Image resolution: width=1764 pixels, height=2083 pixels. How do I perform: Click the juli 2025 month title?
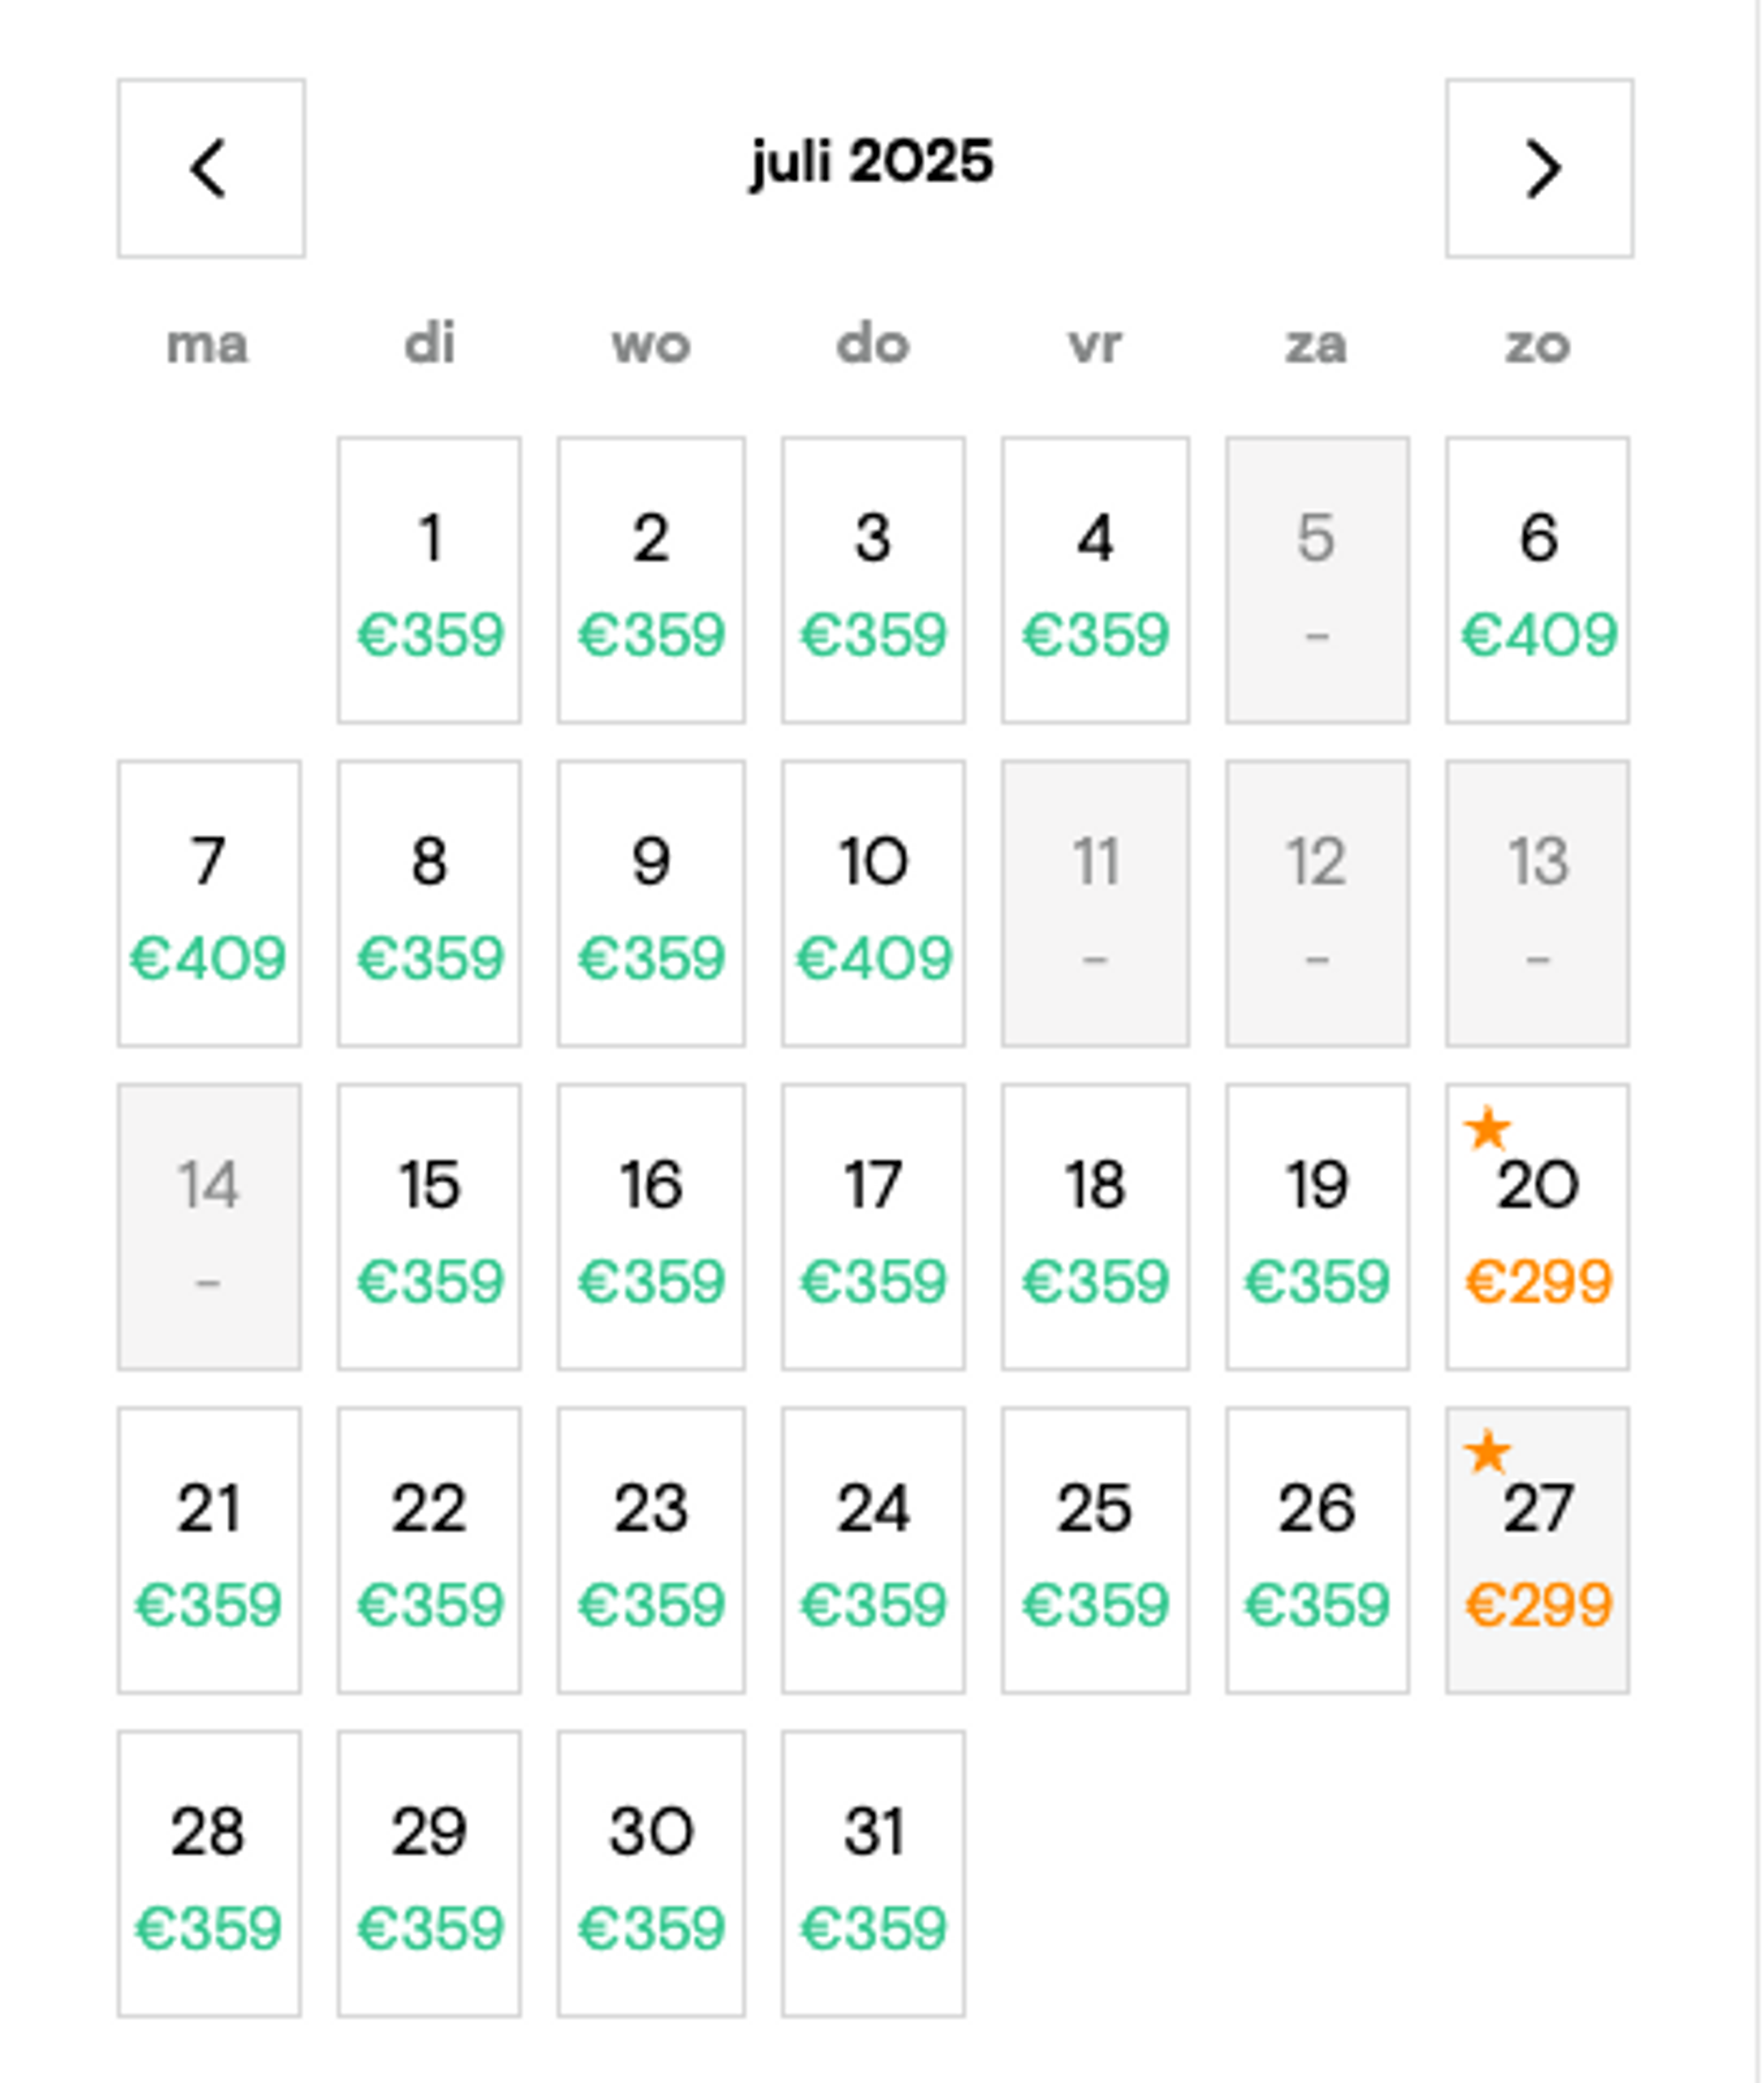pos(872,162)
